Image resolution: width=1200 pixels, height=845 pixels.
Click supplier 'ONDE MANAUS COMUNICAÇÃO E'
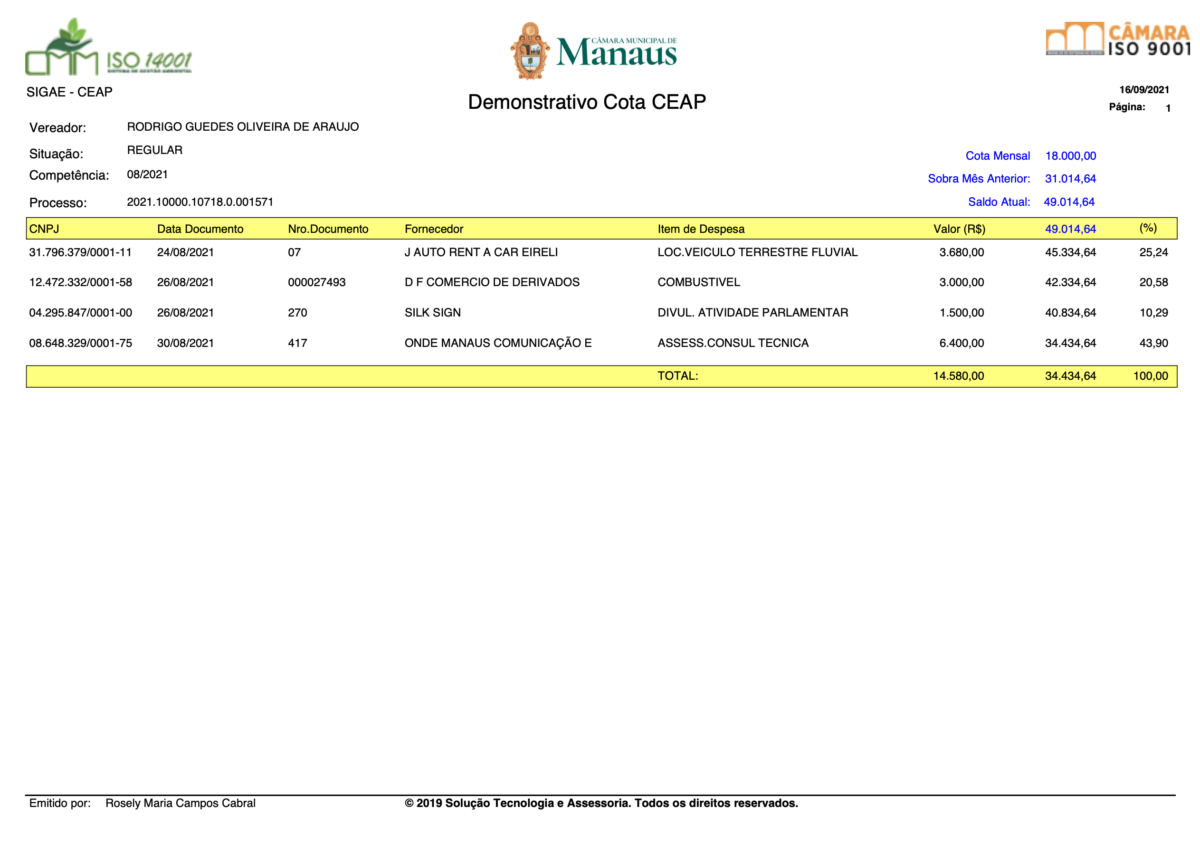point(498,343)
